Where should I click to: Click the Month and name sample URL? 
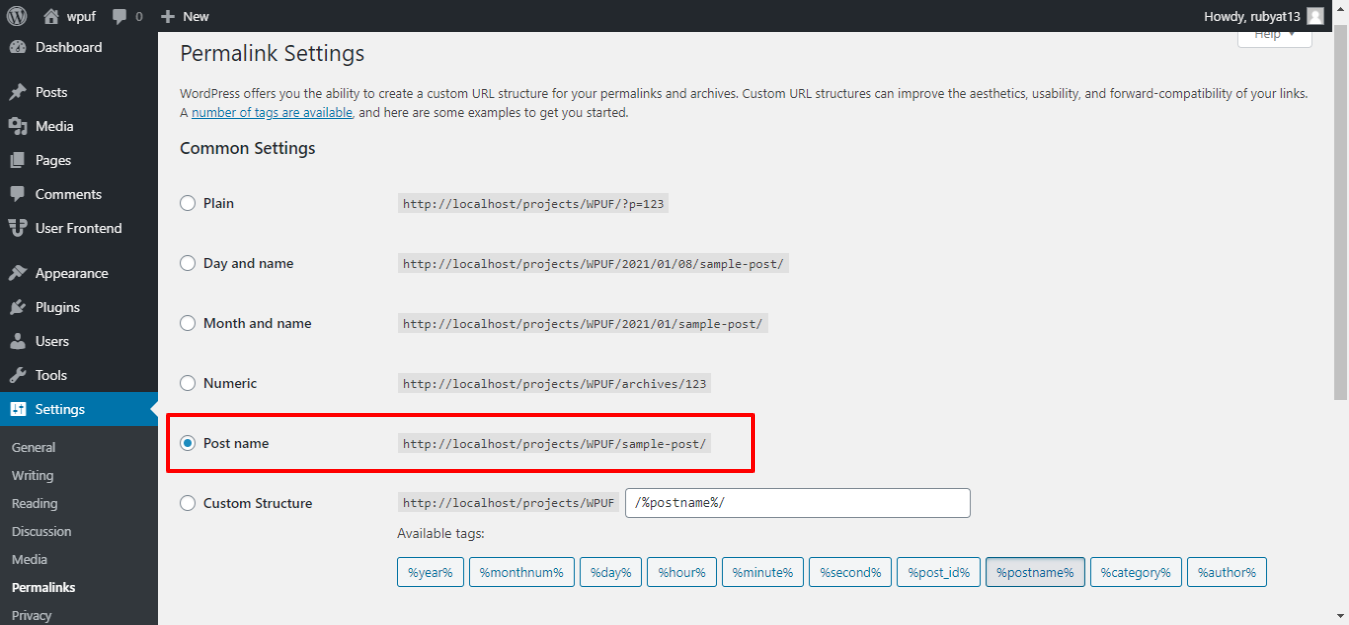[x=583, y=323]
